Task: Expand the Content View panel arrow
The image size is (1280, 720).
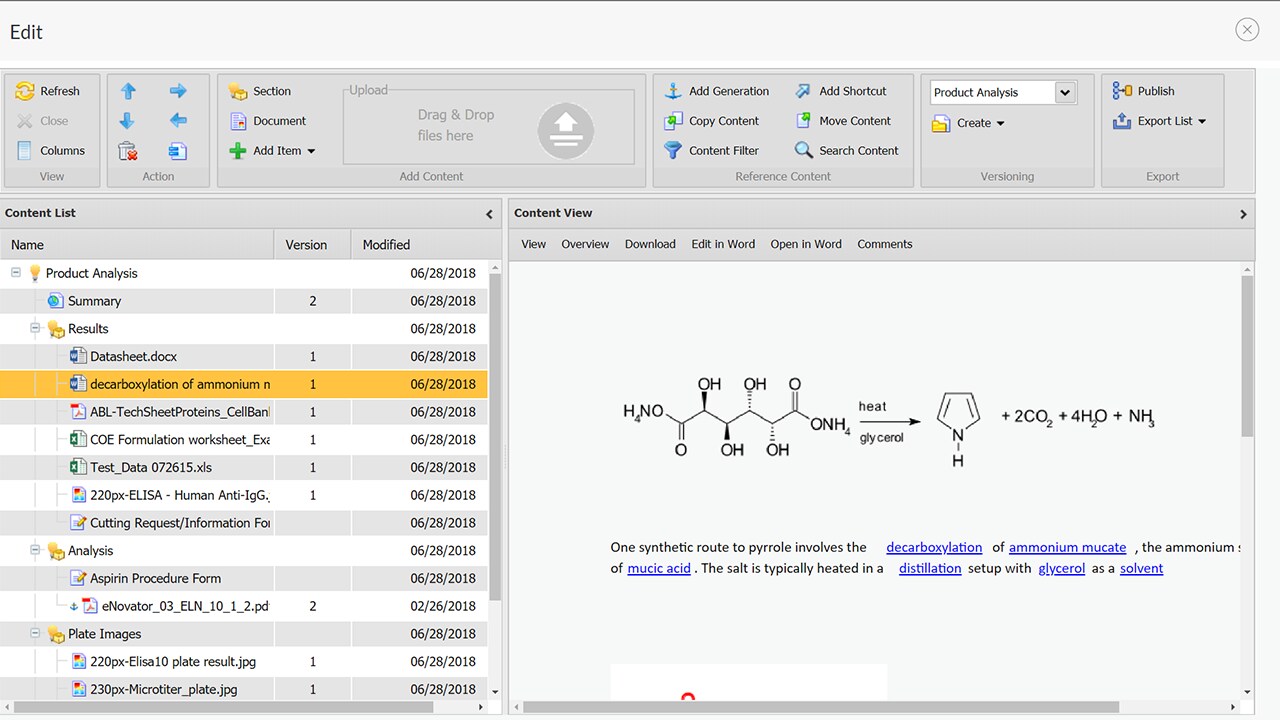Action: point(1243,214)
